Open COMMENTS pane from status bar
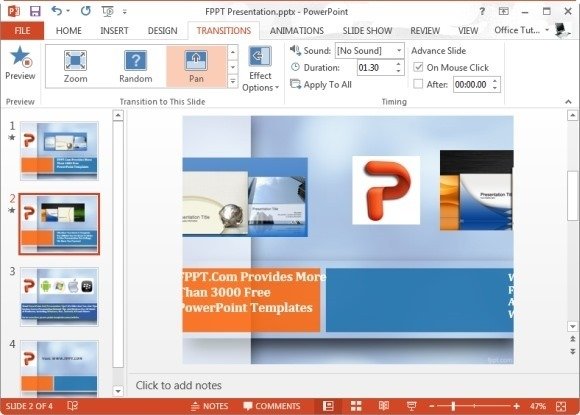The height and width of the screenshot is (415, 580). 272,406
